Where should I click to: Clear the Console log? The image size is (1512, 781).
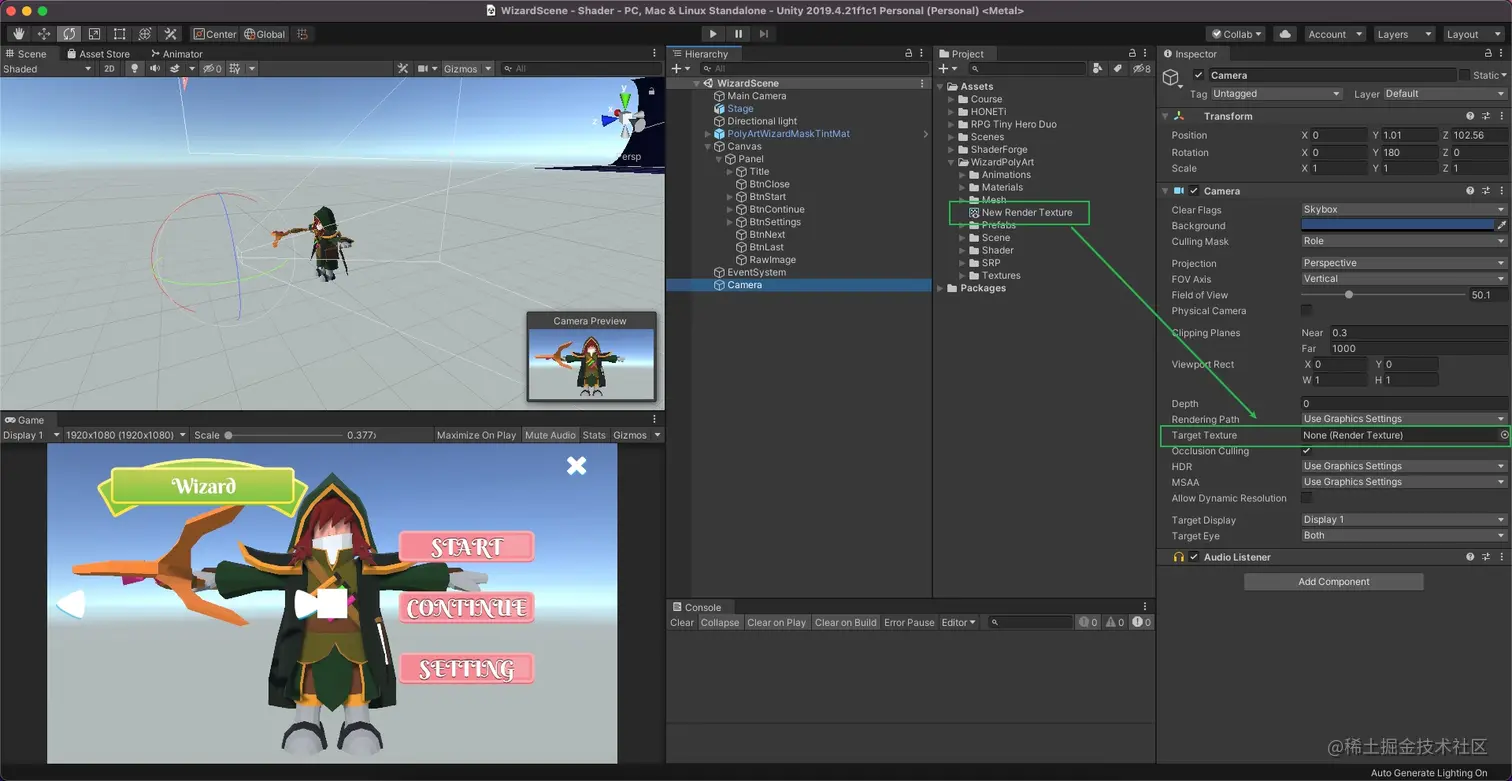point(682,622)
